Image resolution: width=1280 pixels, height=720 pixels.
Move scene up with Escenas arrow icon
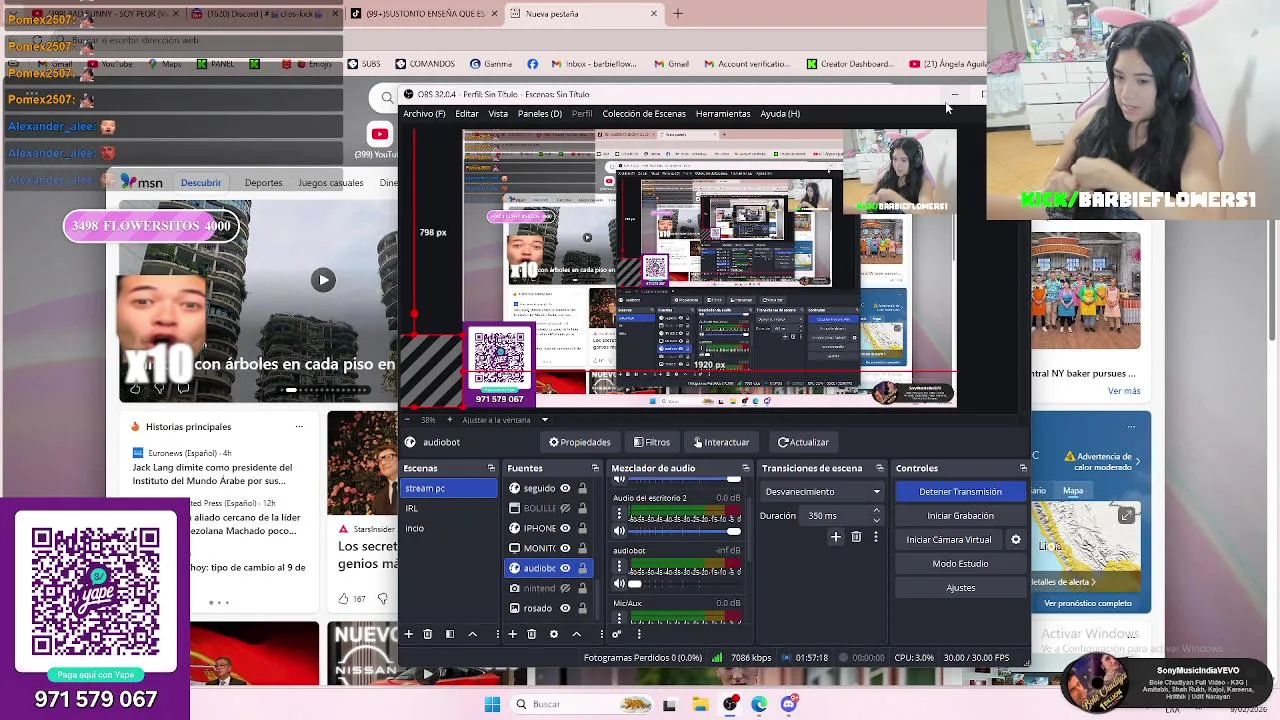pyautogui.click(x=473, y=634)
